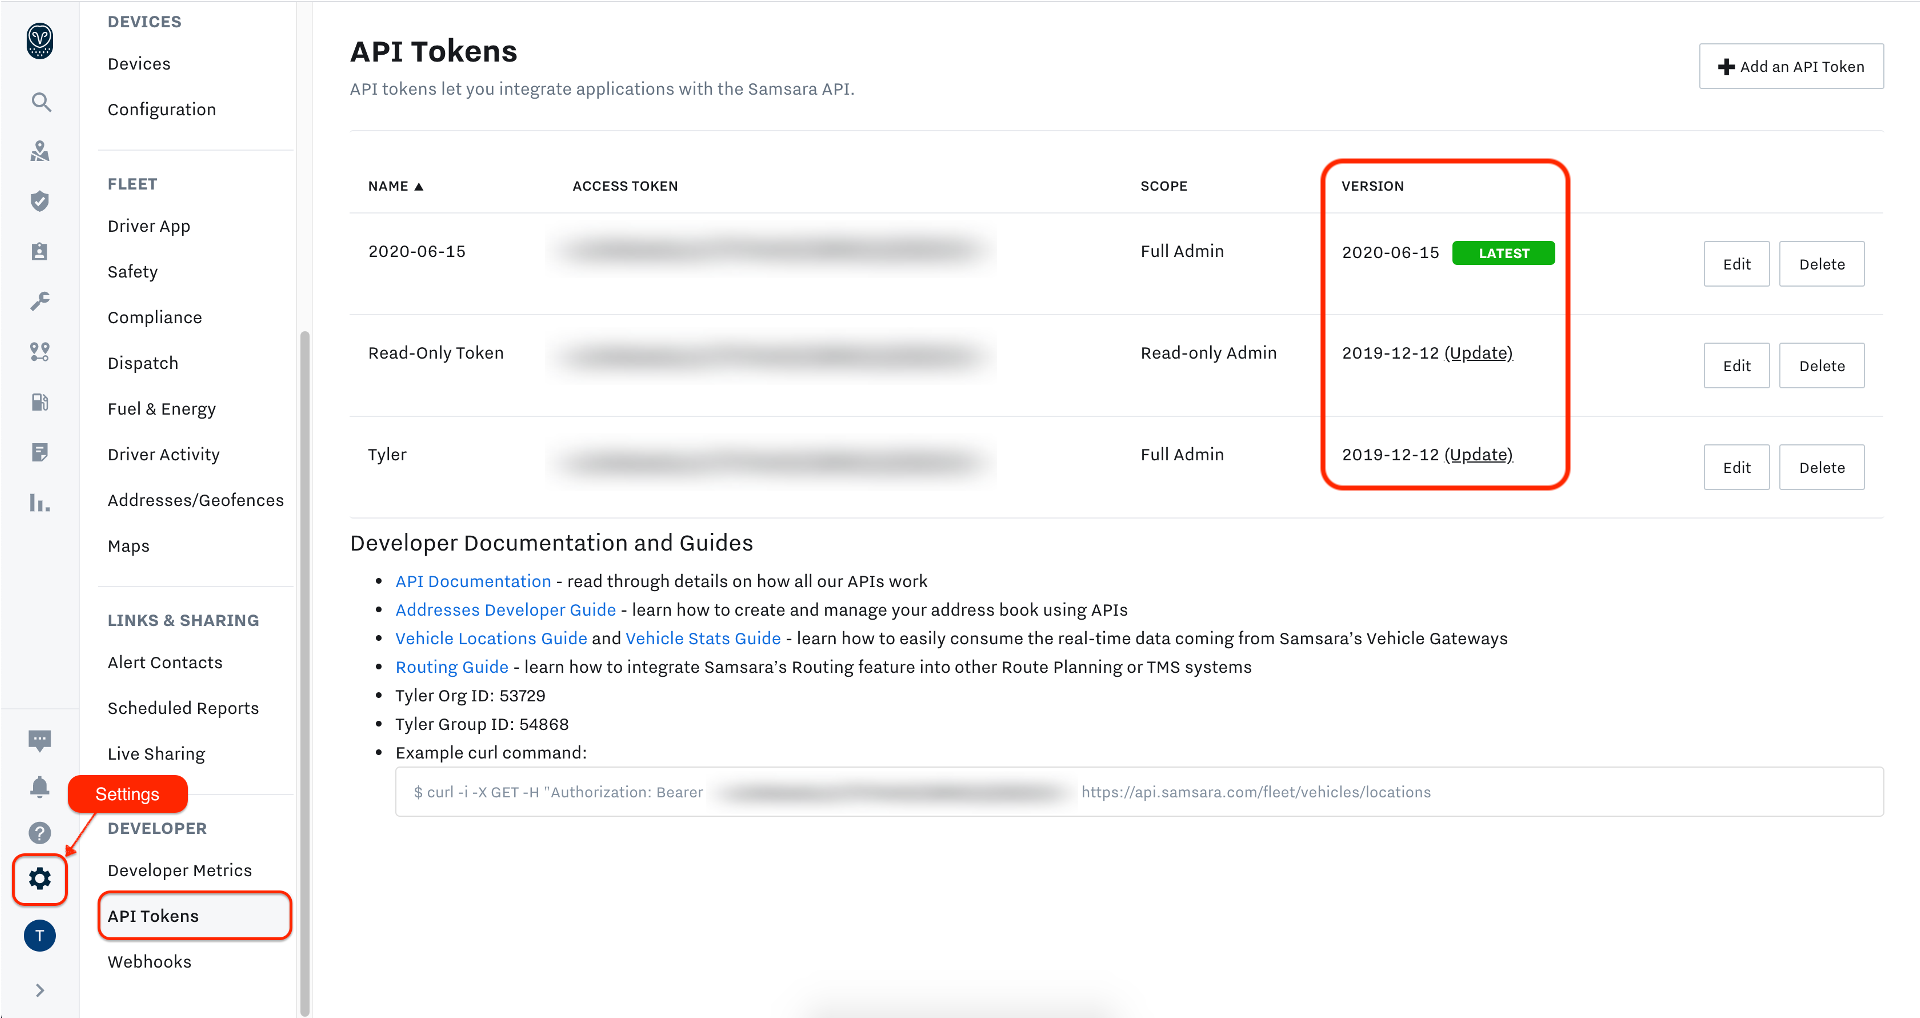Screen dimensions: 1920x1018
Task: Open the feedback chat bubble icon
Action: pos(40,741)
